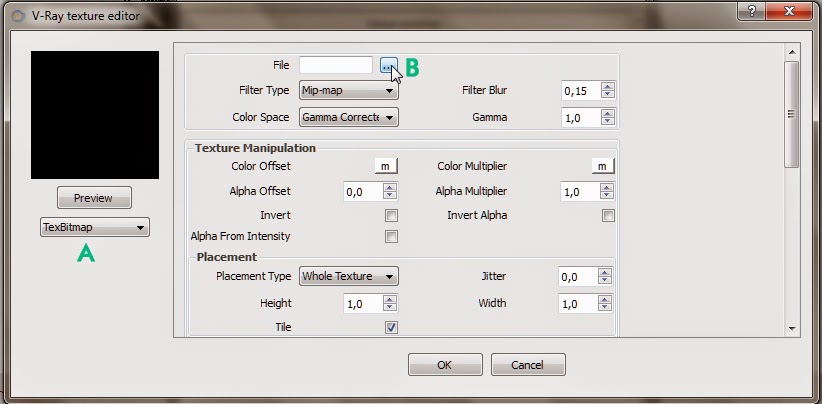The image size is (822, 404).
Task: Toggle the Invert checkbox
Action: (x=391, y=215)
